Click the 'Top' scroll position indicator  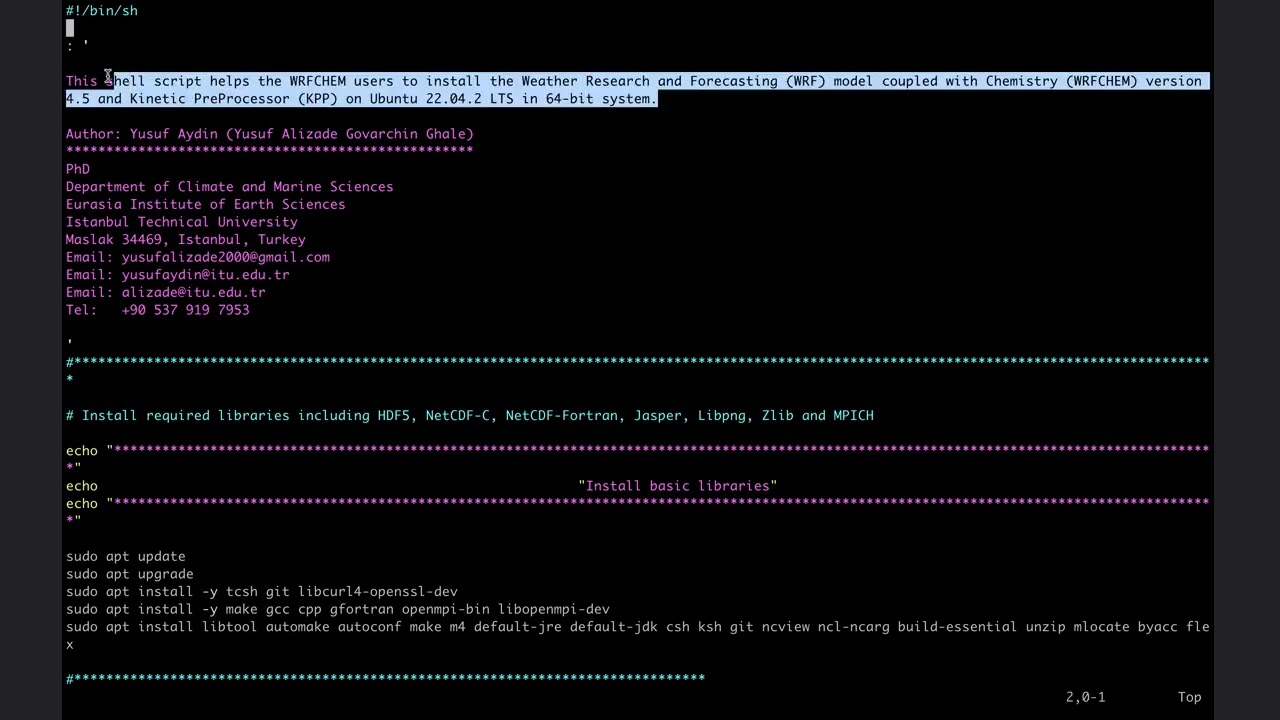1190,697
